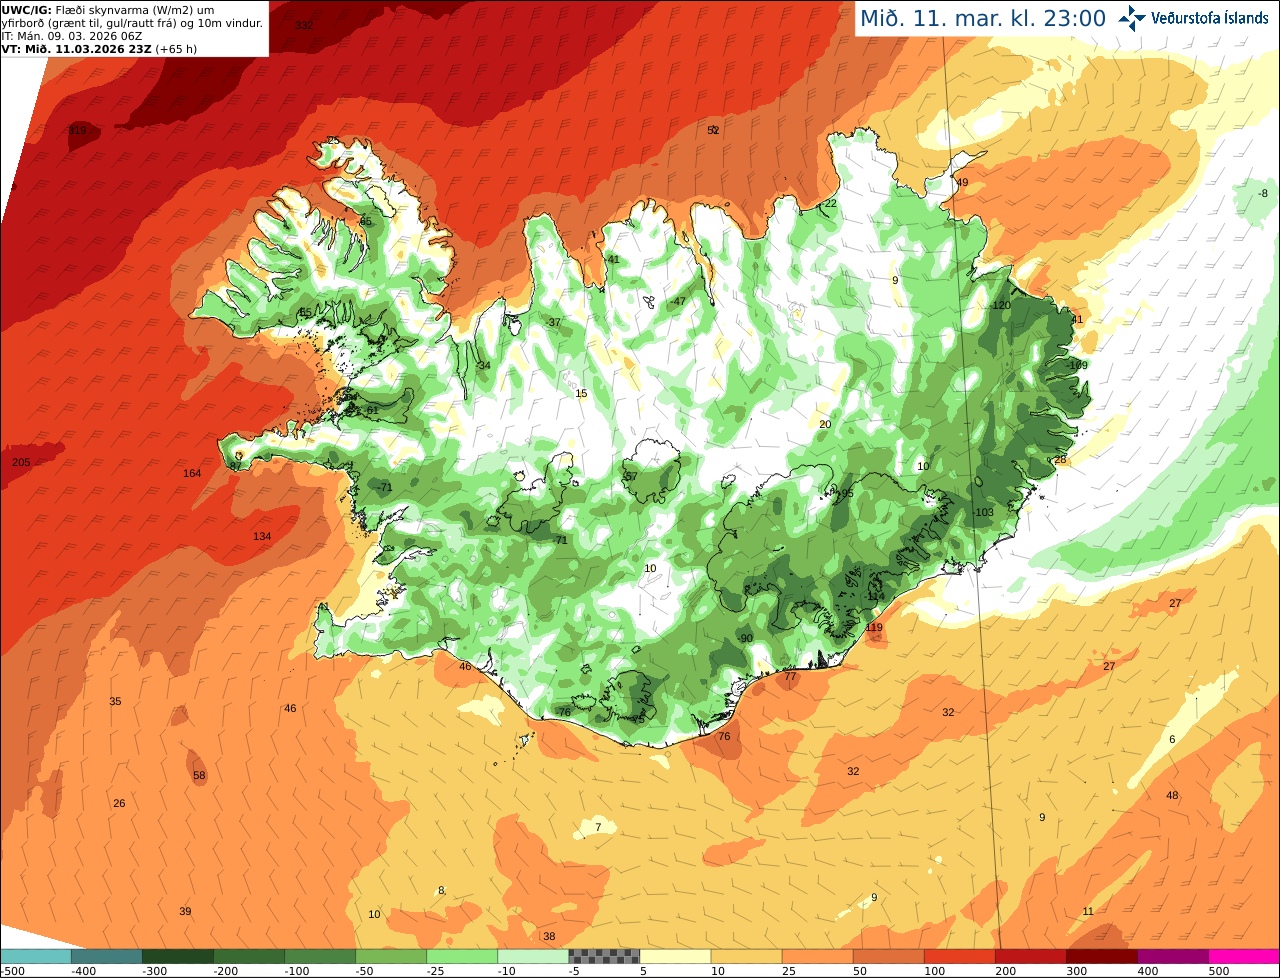Image resolution: width=1280 pixels, height=978 pixels.
Task: Click the IT: Mán. 09. 03. 2026 06Z line
Action: [x=70, y=35]
